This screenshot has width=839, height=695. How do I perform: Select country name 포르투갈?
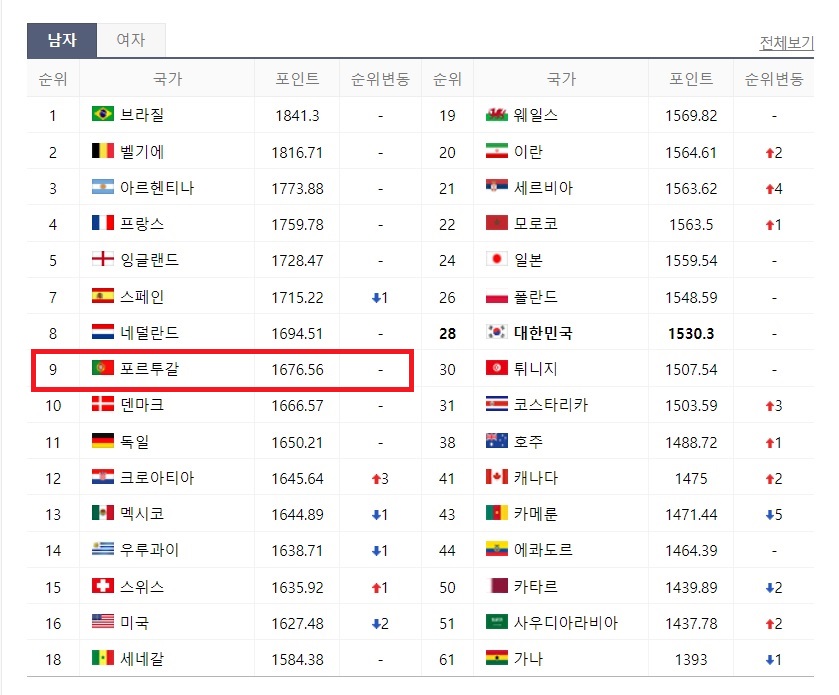(x=149, y=369)
